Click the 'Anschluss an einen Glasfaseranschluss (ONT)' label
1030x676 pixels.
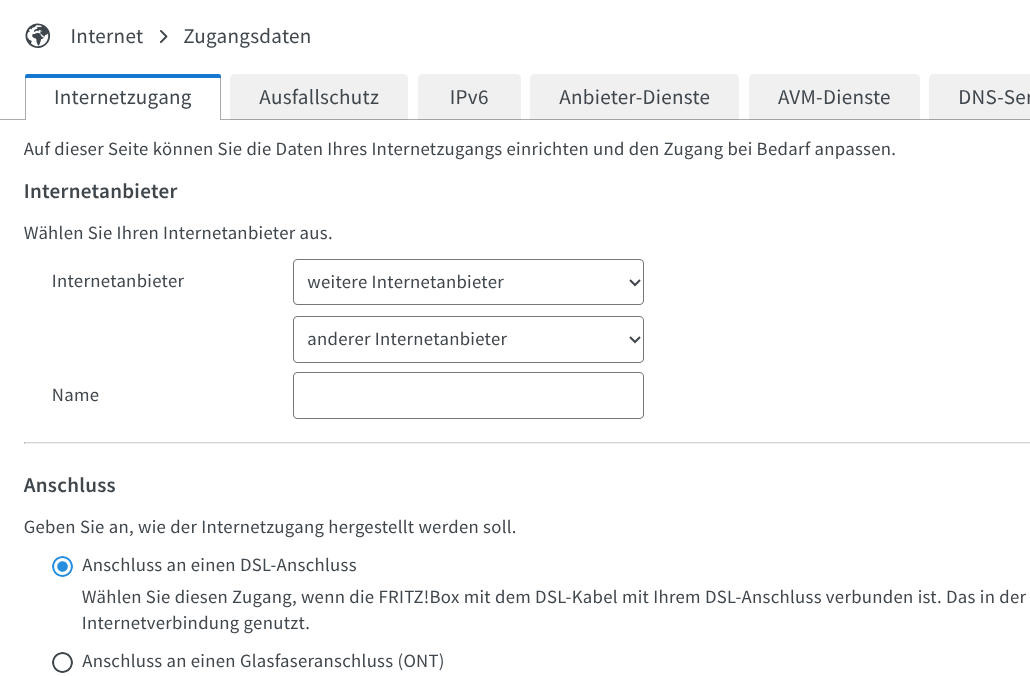[263, 661]
